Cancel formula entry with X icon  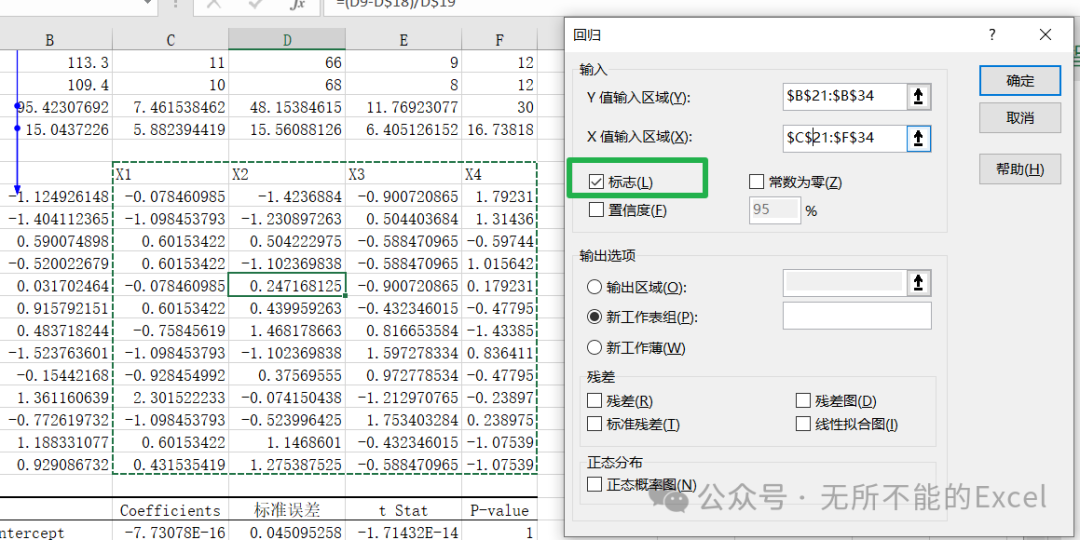(214, 3)
